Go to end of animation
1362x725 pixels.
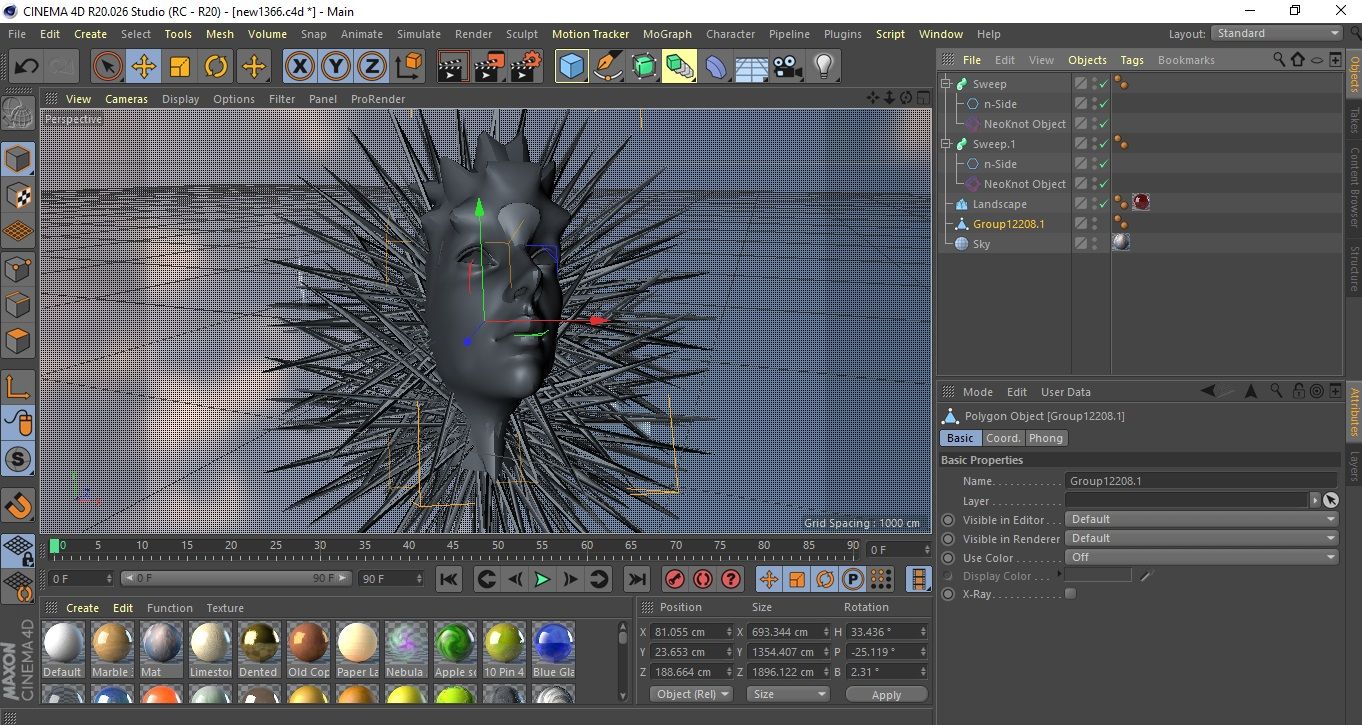pos(636,578)
